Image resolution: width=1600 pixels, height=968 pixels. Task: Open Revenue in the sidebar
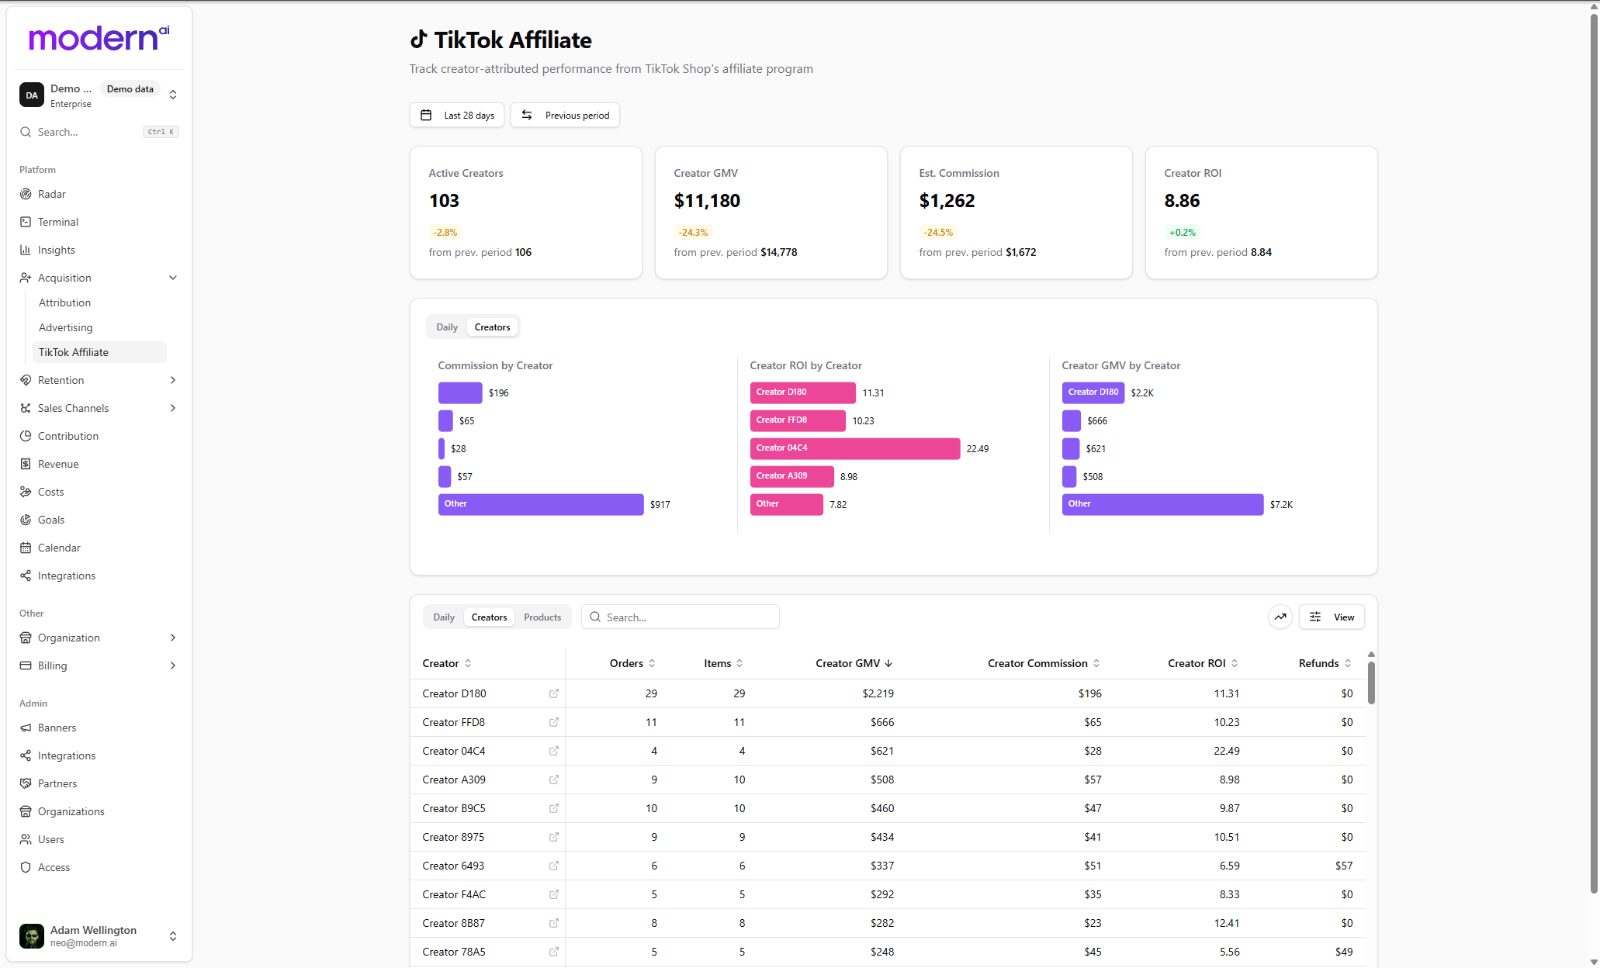pyautogui.click(x=58, y=464)
